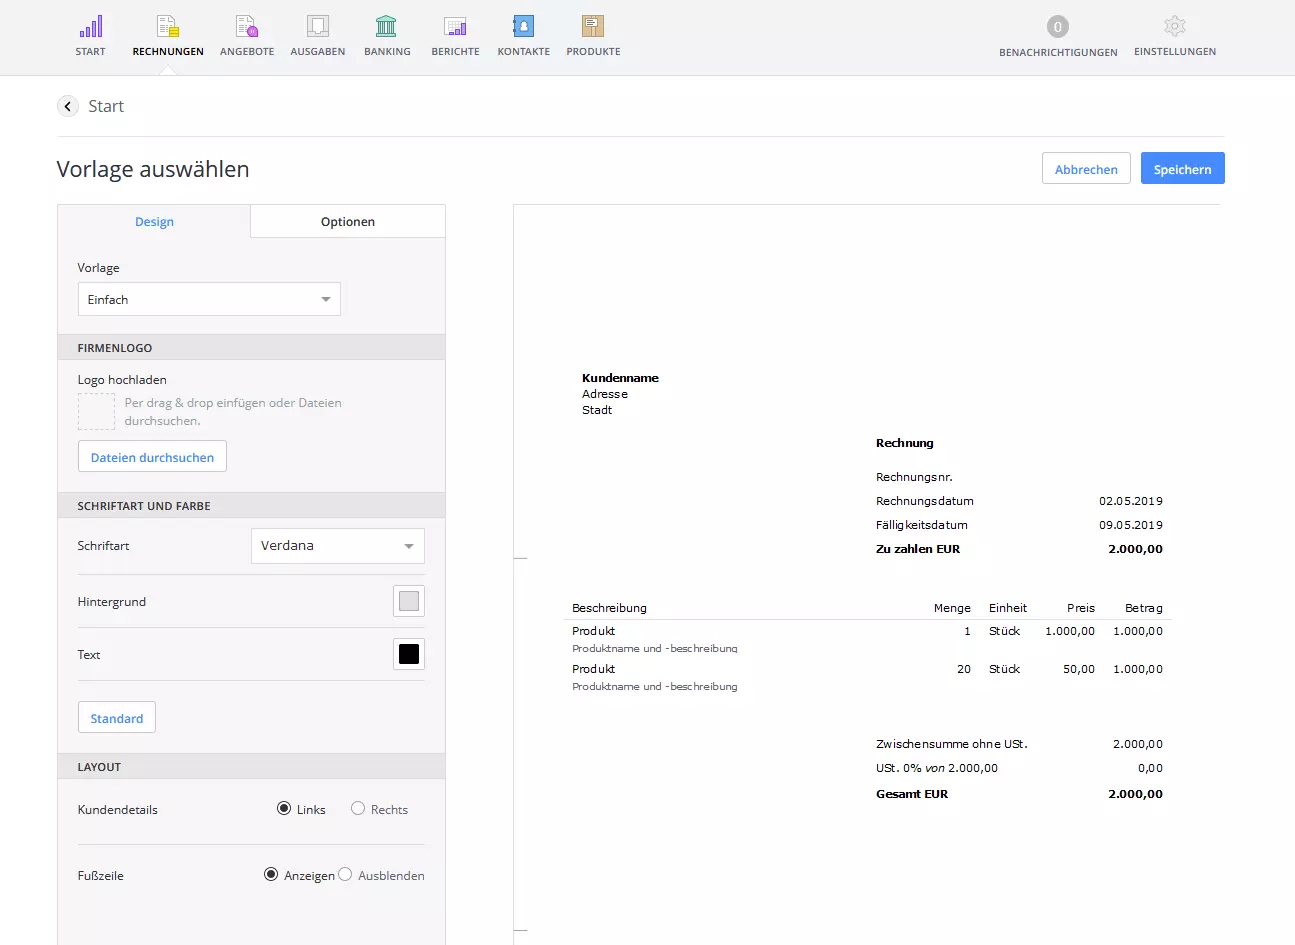
Task: Open the Kontakte address book icon
Action: pyautogui.click(x=523, y=27)
